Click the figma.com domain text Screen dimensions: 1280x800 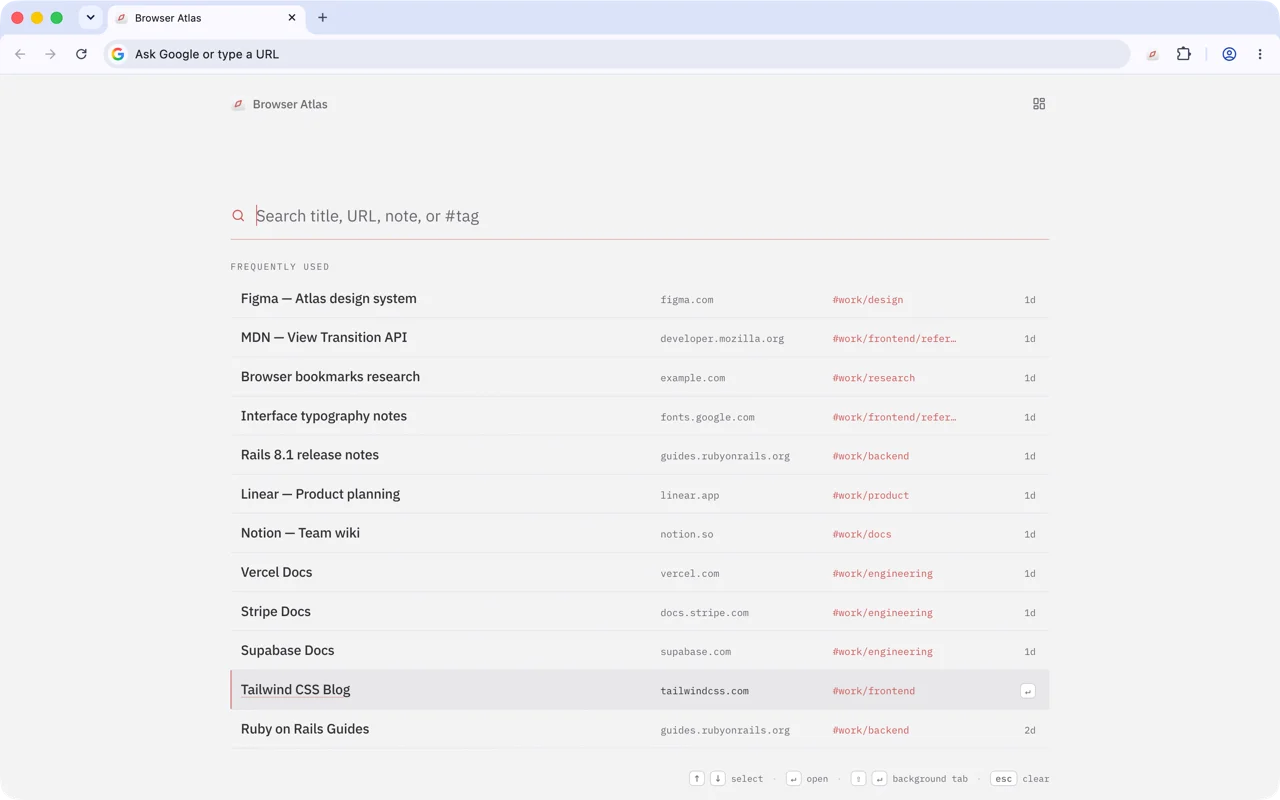pos(687,300)
